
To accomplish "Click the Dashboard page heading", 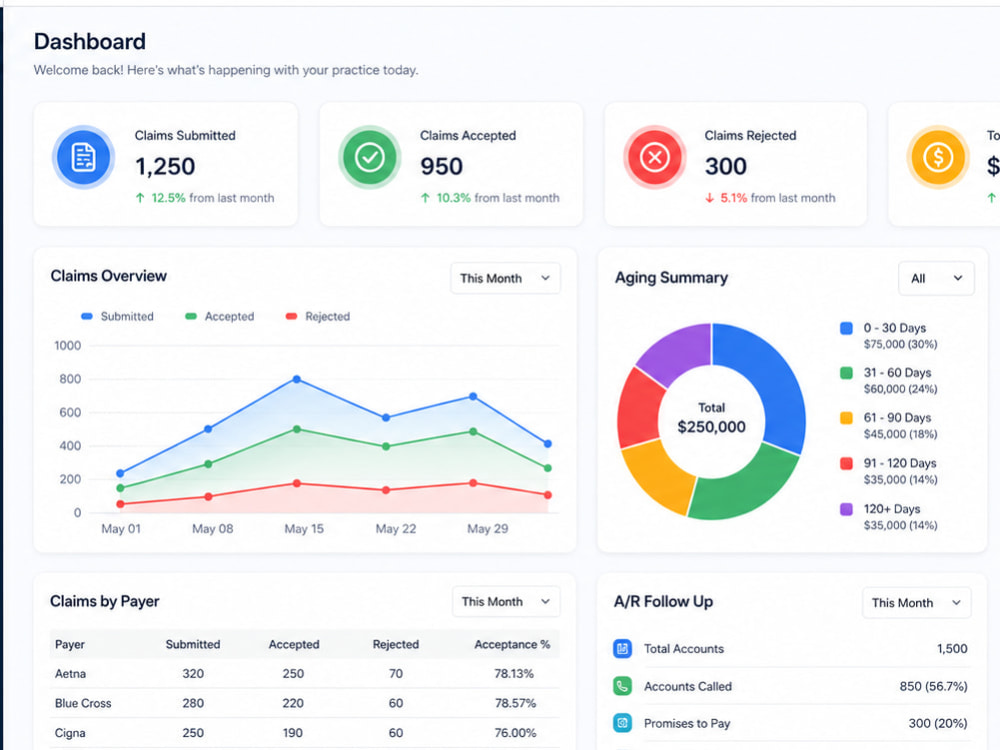I will (90, 41).
